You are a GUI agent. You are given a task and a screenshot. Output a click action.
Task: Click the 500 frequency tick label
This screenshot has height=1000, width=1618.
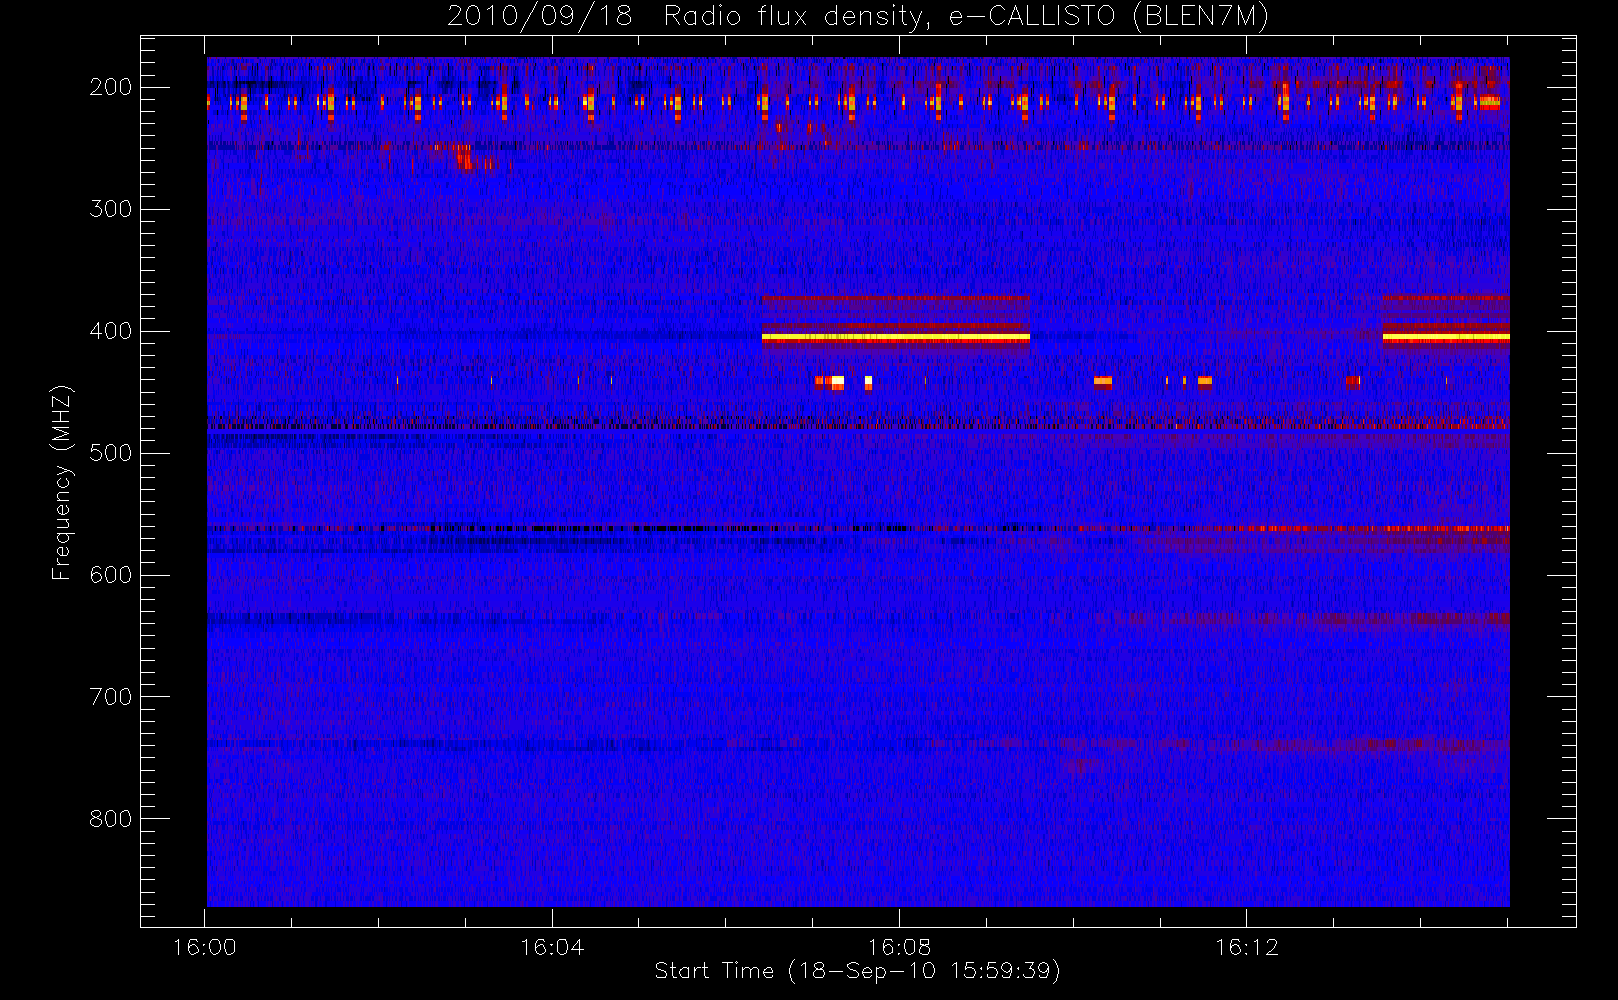[111, 453]
